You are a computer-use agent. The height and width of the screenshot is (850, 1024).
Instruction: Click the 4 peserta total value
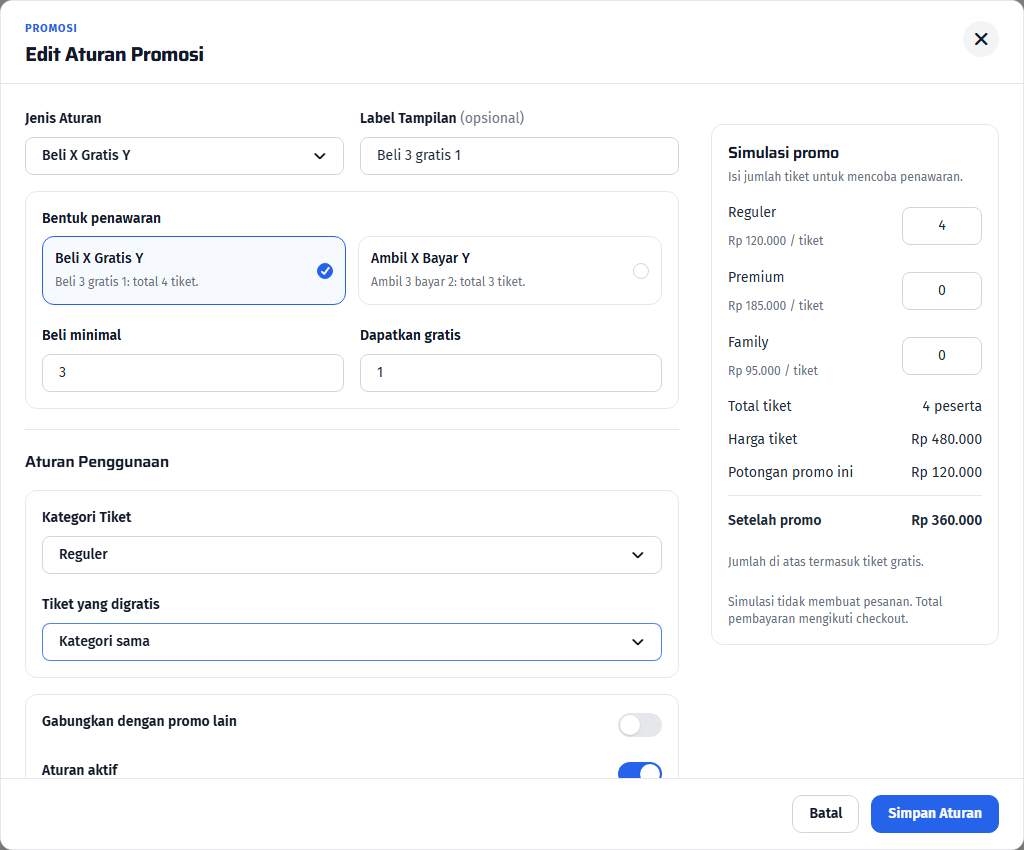(952, 406)
